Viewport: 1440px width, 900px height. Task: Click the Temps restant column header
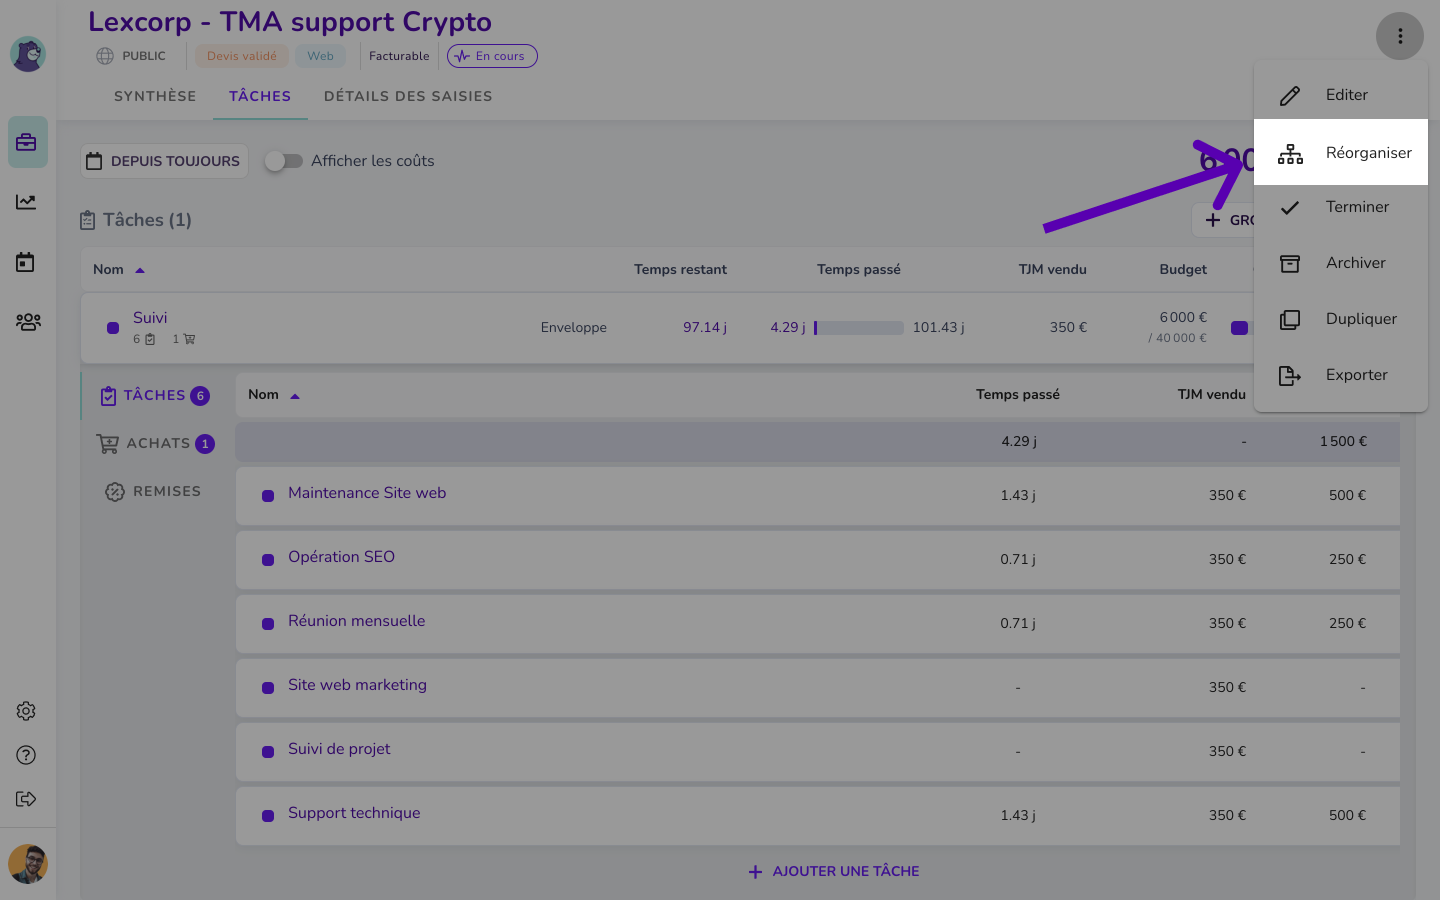click(x=680, y=270)
